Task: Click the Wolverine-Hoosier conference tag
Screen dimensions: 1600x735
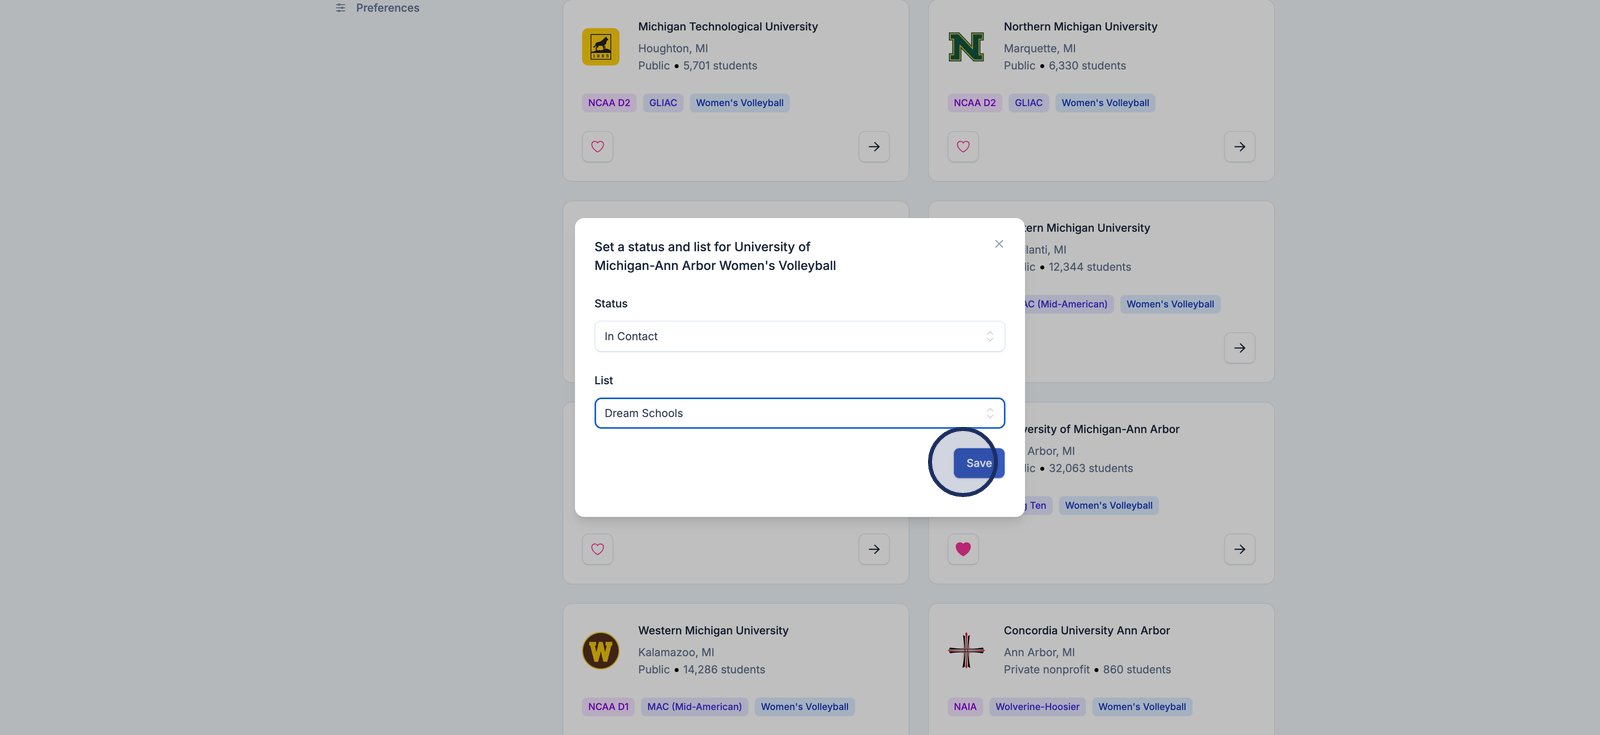Action: 1037,707
